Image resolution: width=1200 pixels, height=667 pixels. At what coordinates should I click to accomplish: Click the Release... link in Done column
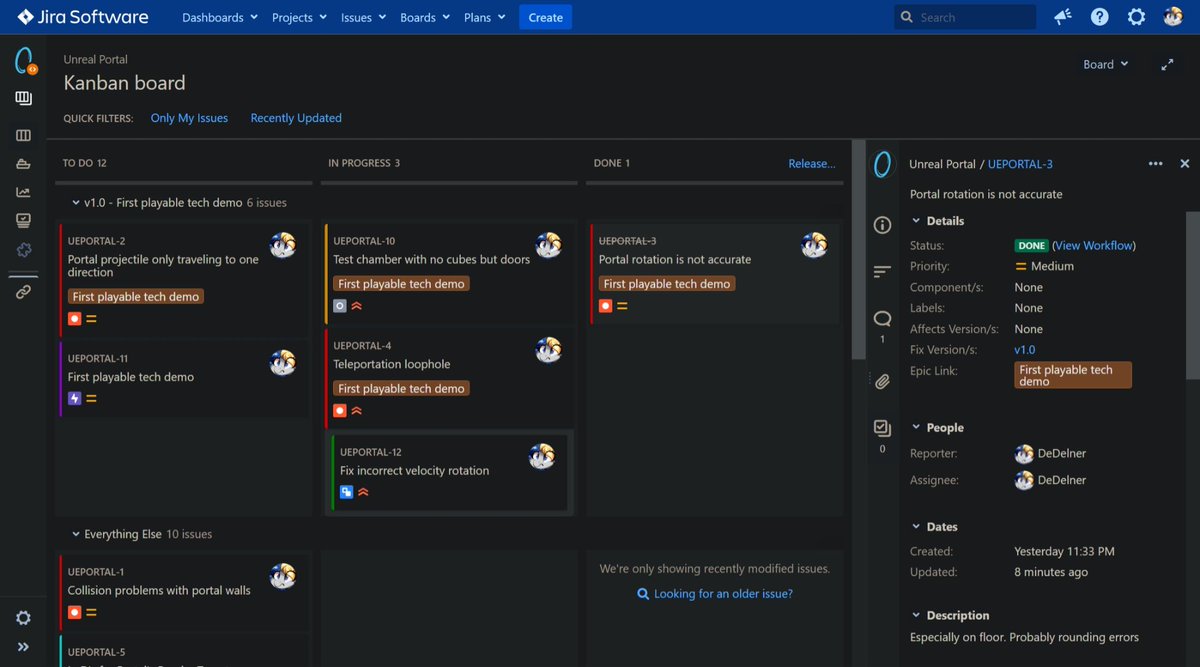[x=811, y=163]
